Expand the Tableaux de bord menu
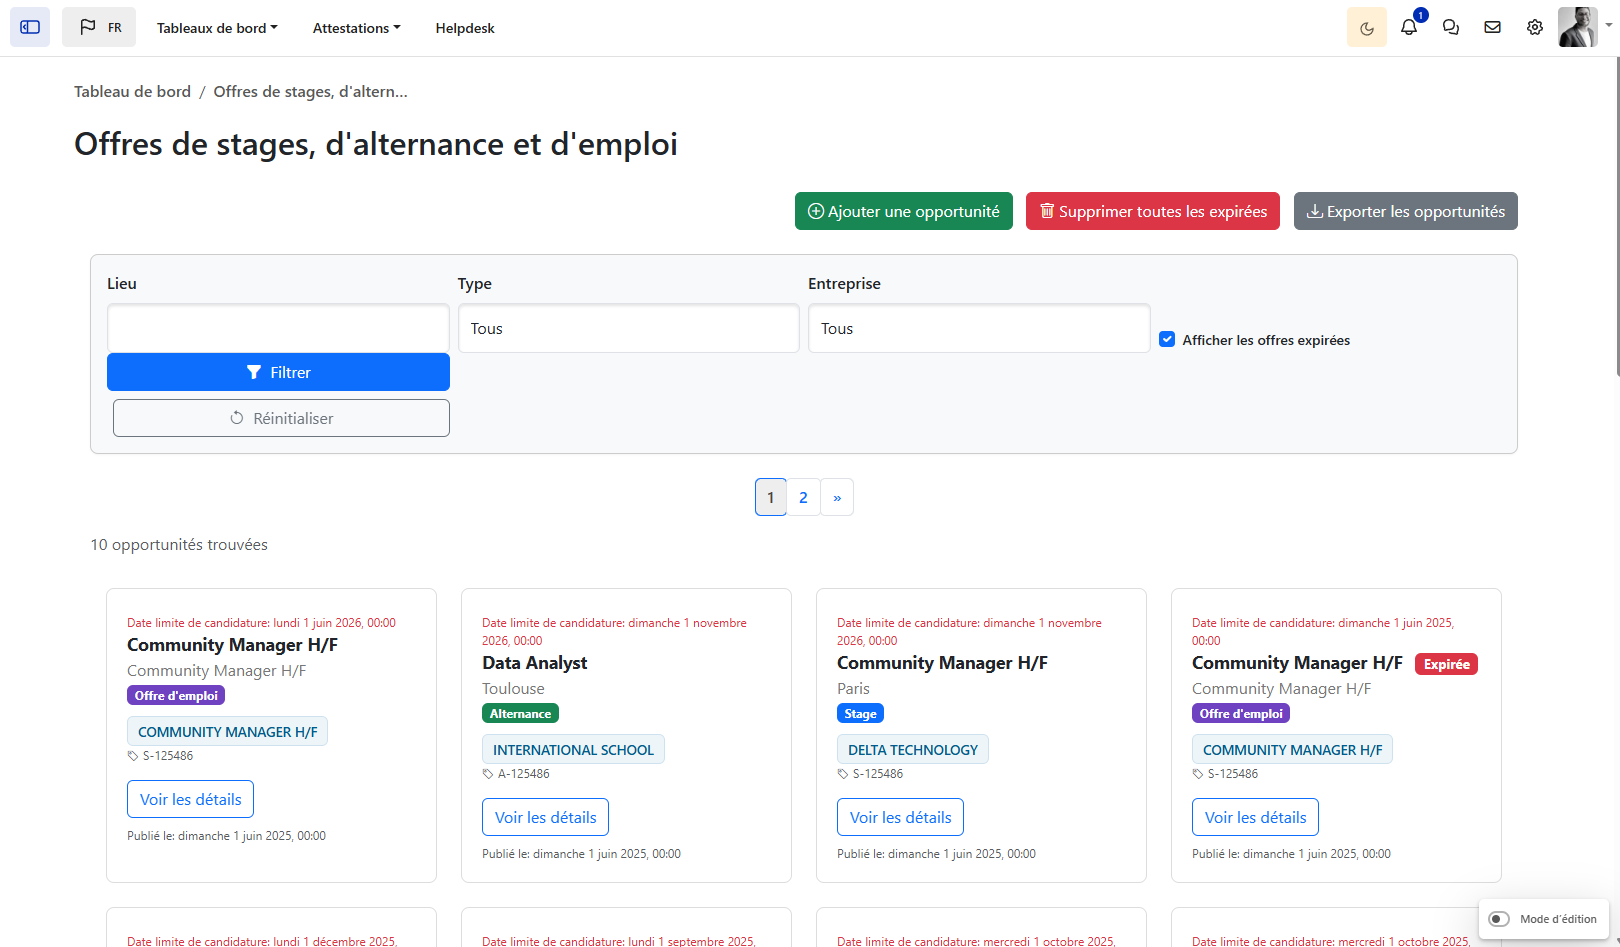Image resolution: width=1620 pixels, height=947 pixels. (x=217, y=27)
